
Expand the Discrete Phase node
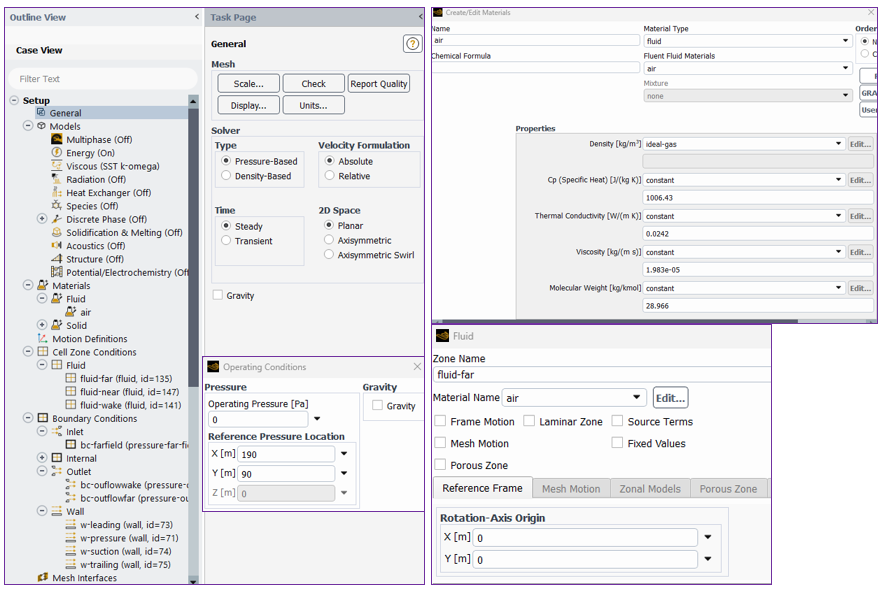pos(42,218)
